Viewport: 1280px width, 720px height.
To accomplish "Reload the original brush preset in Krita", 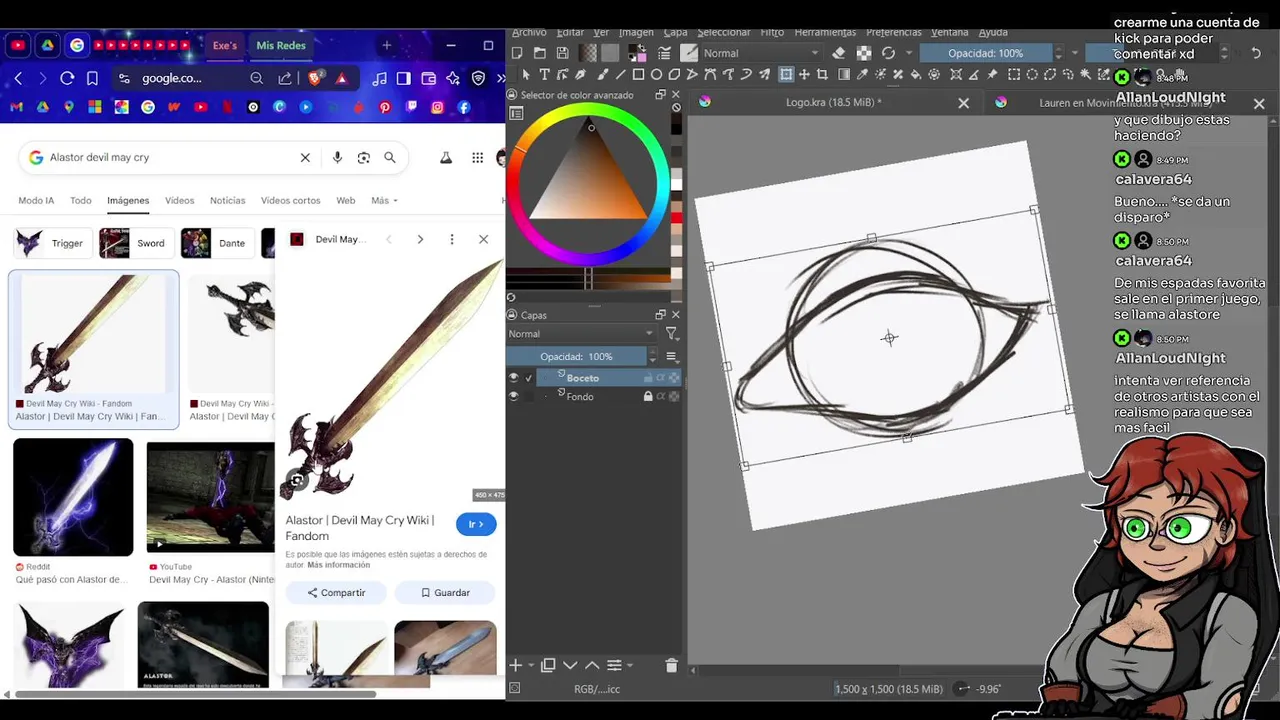I will point(888,53).
